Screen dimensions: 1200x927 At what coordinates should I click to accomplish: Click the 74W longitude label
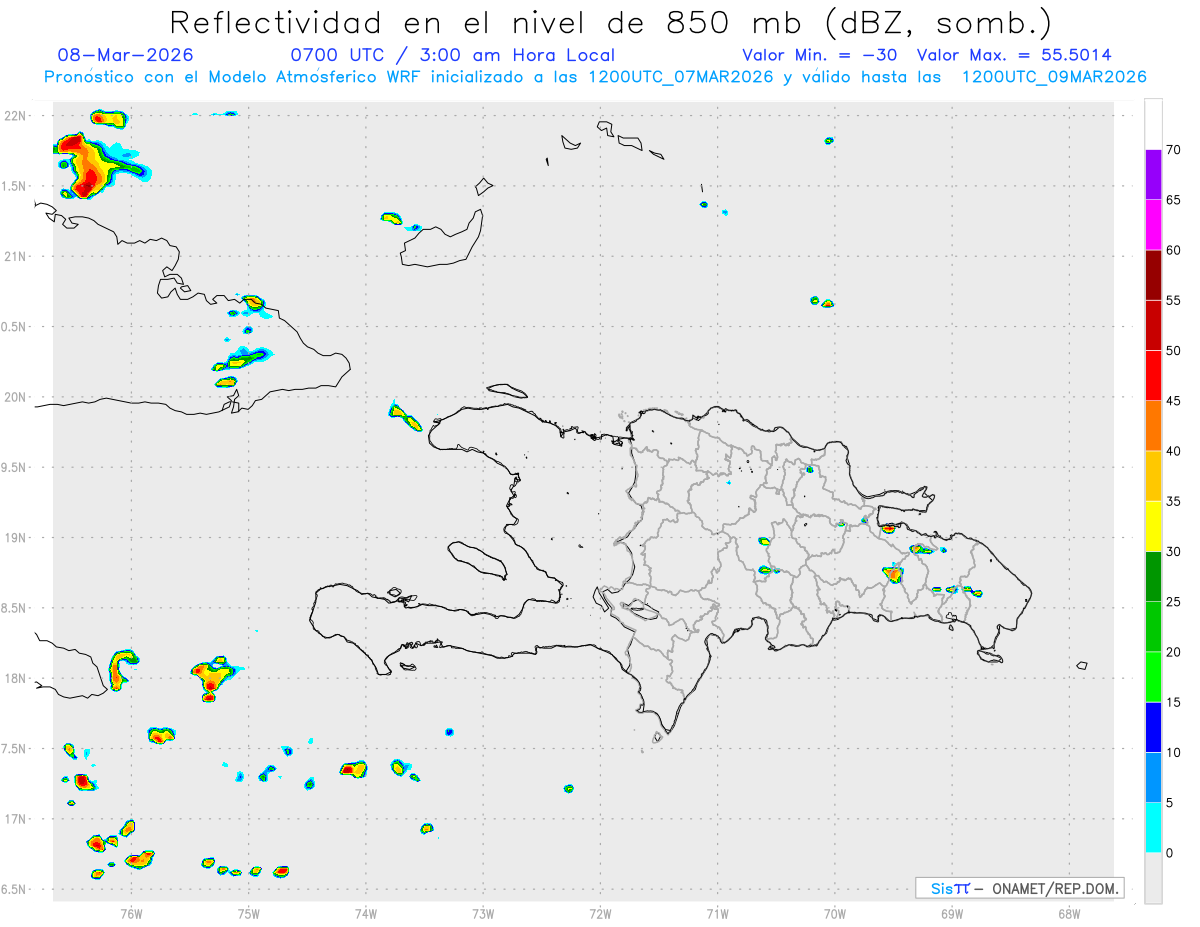point(366,913)
